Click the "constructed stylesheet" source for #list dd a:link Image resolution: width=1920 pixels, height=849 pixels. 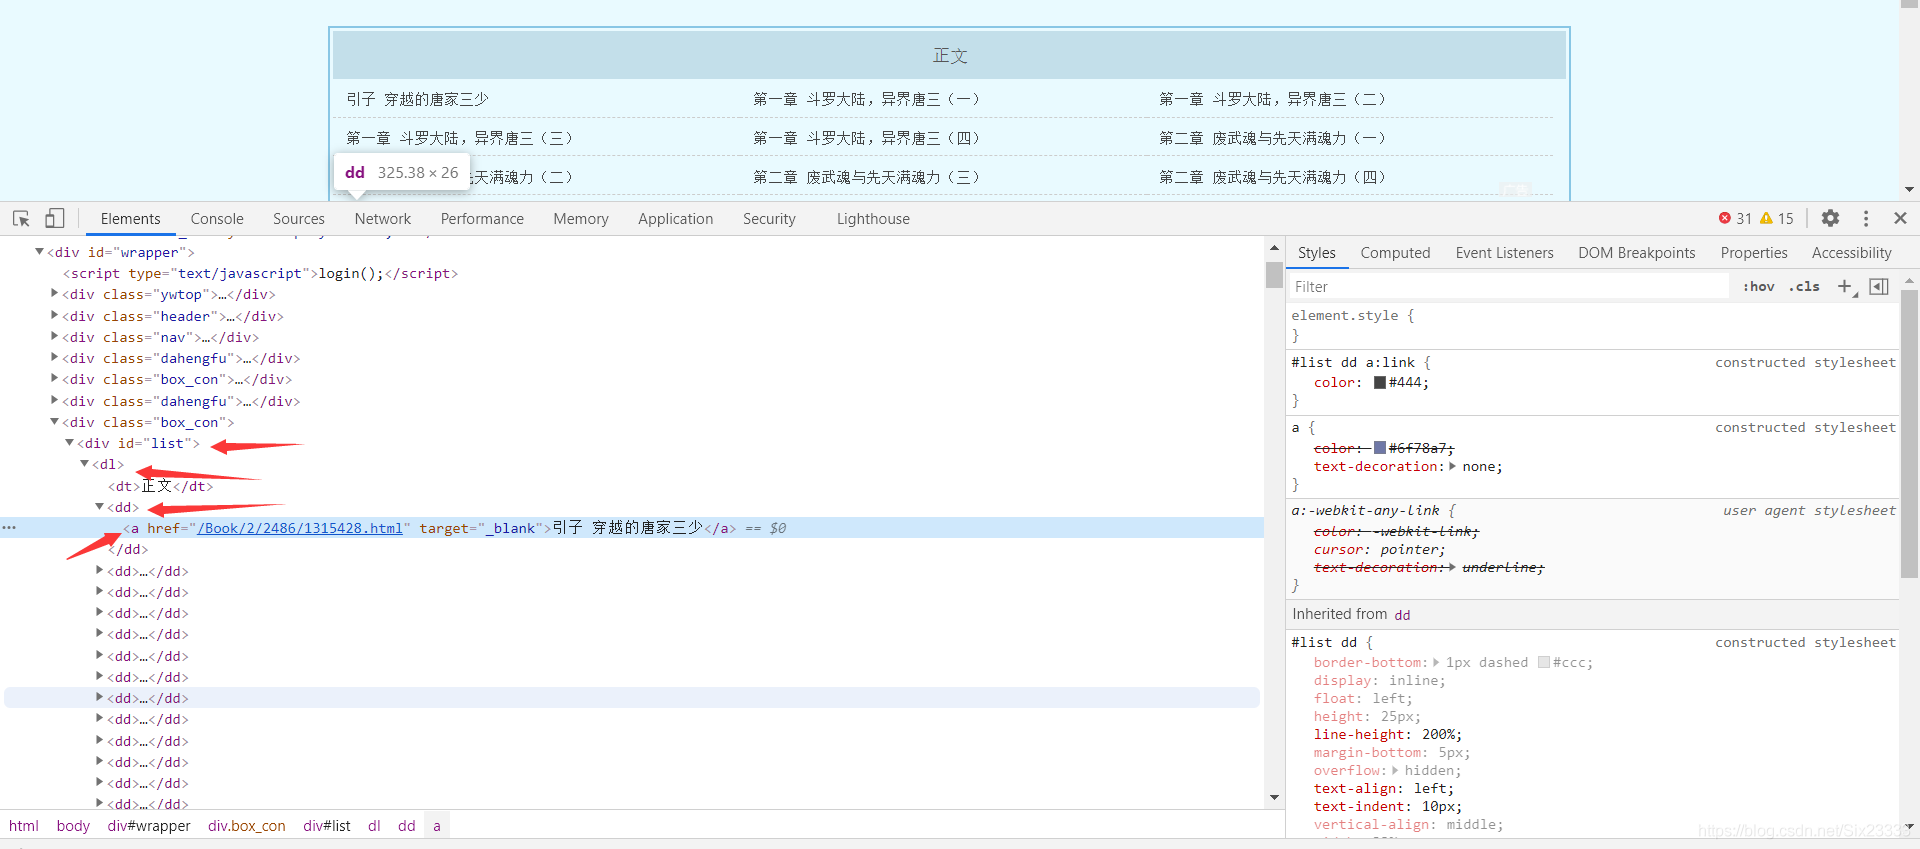coord(1805,362)
